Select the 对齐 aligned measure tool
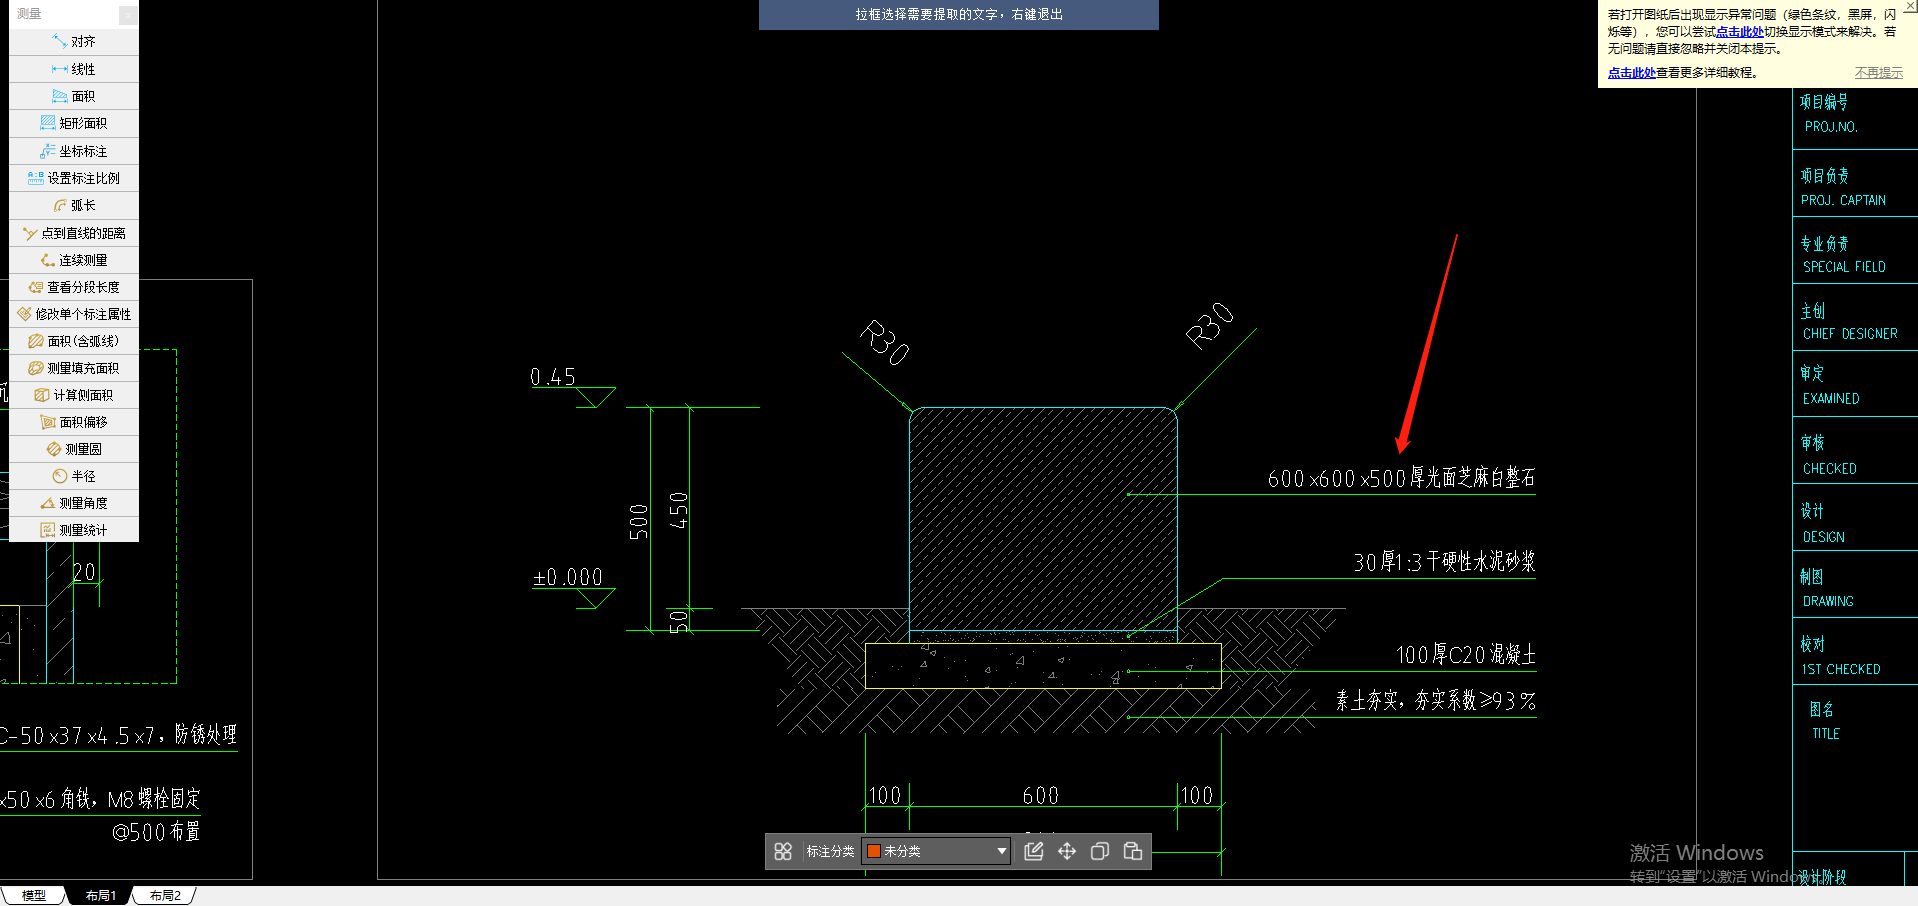 (x=74, y=42)
